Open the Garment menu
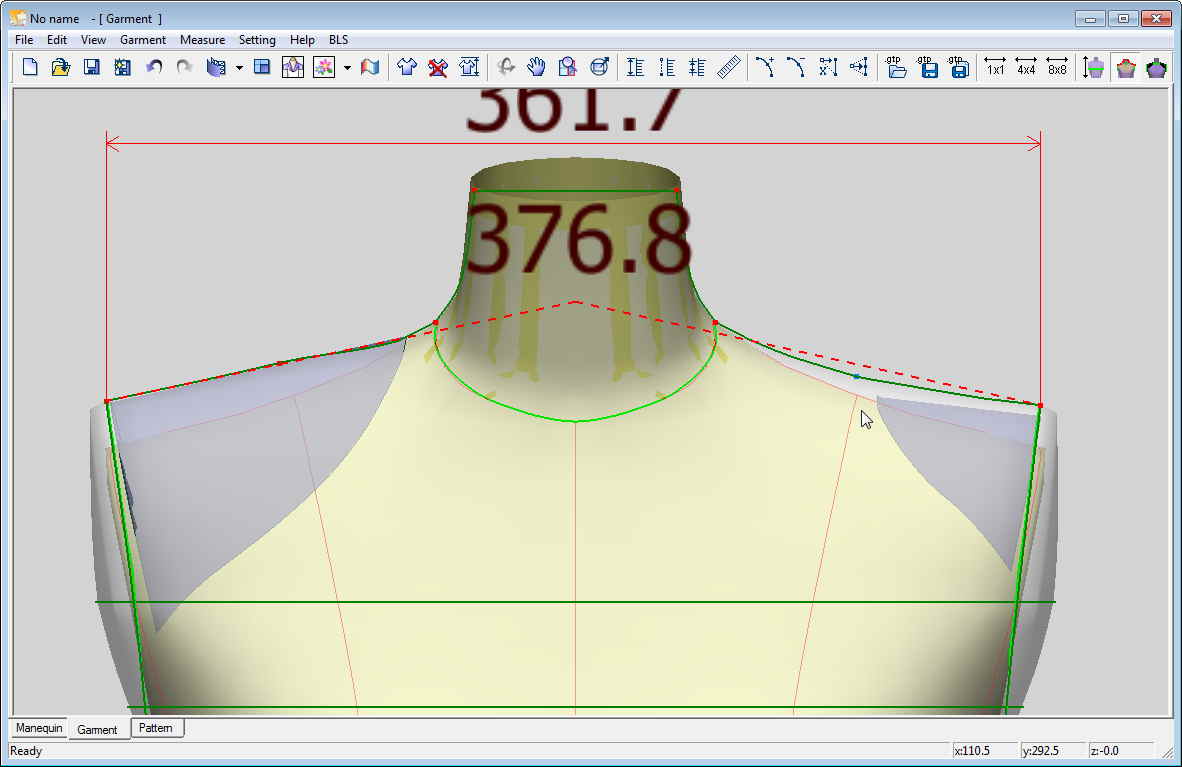The image size is (1182, 767). click(143, 40)
